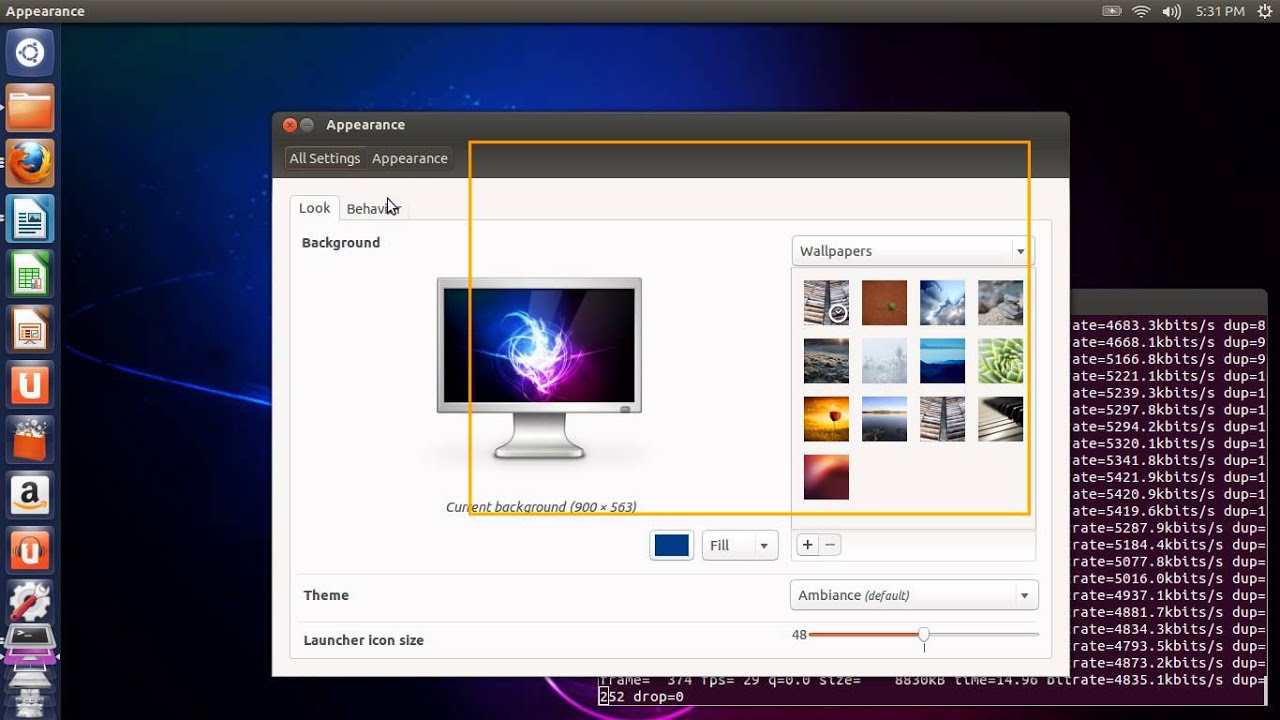Click terminal line 'rate=5287.9kbits/s'
Screen dimensions: 1280x720
[1143, 528]
